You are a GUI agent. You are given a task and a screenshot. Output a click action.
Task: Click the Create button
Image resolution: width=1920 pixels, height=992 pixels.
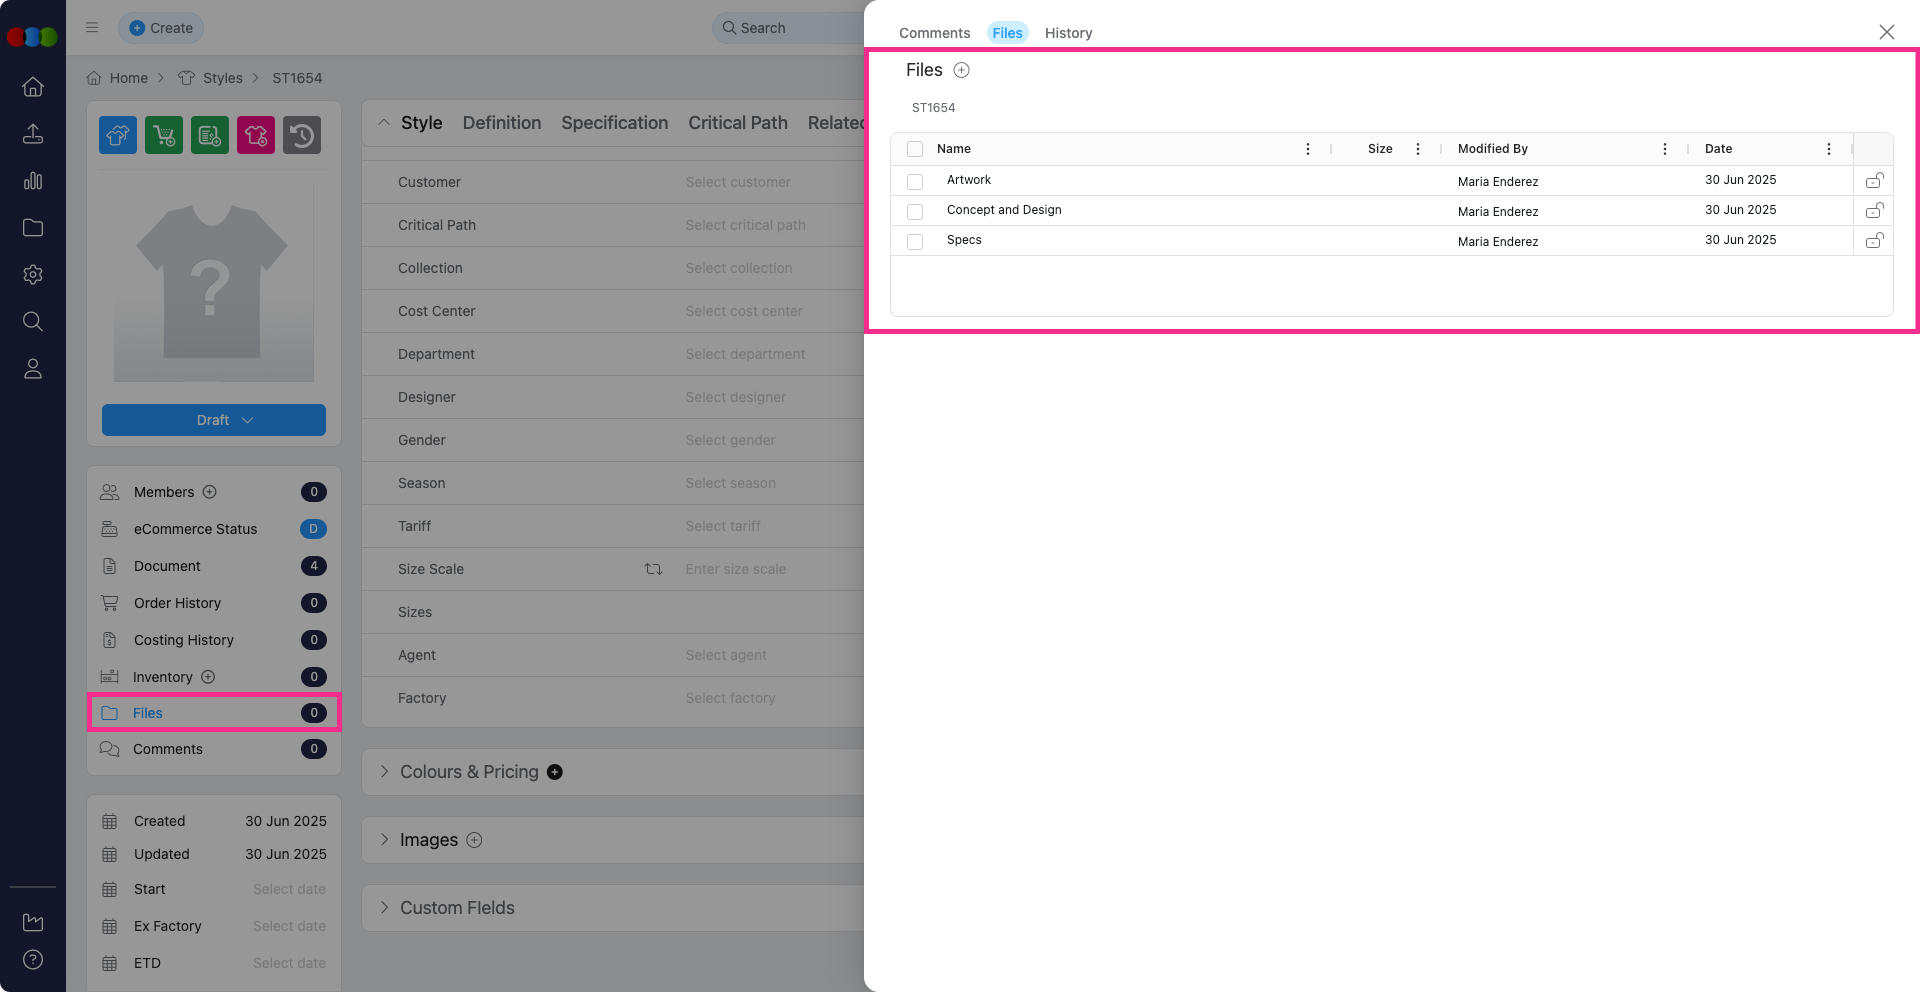coord(161,28)
